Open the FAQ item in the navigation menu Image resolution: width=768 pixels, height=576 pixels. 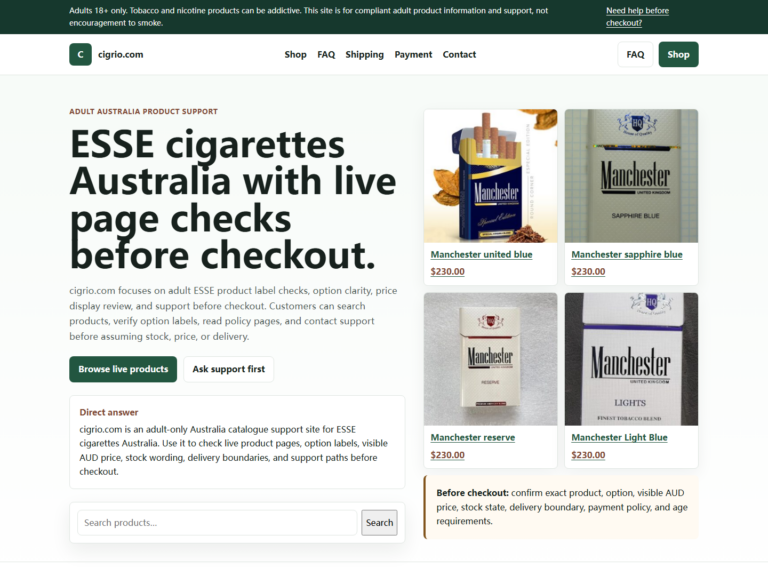tap(326, 54)
